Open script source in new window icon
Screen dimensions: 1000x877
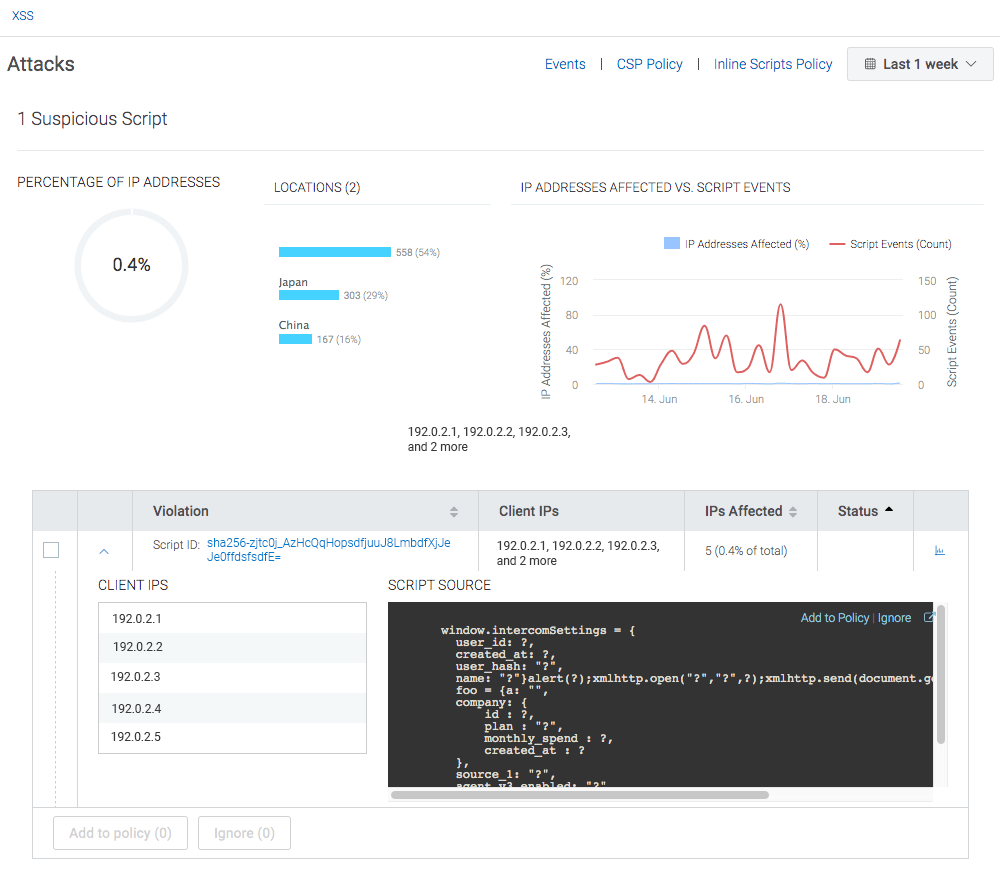click(x=929, y=617)
